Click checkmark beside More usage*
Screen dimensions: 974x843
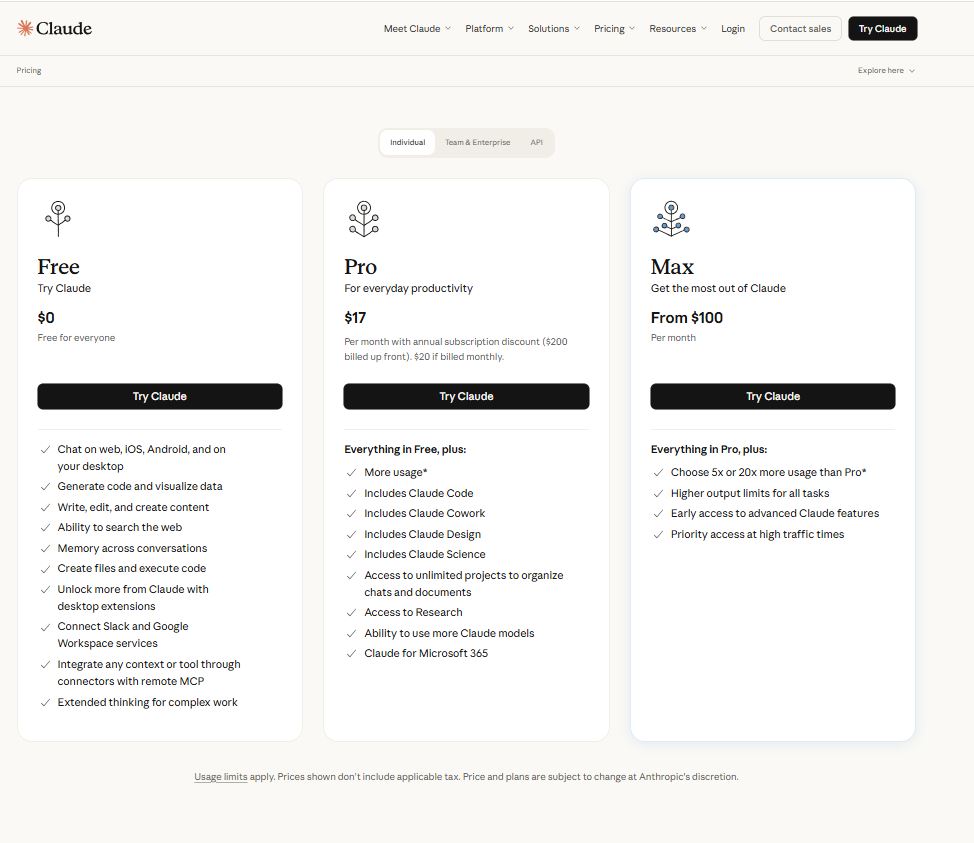(352, 473)
